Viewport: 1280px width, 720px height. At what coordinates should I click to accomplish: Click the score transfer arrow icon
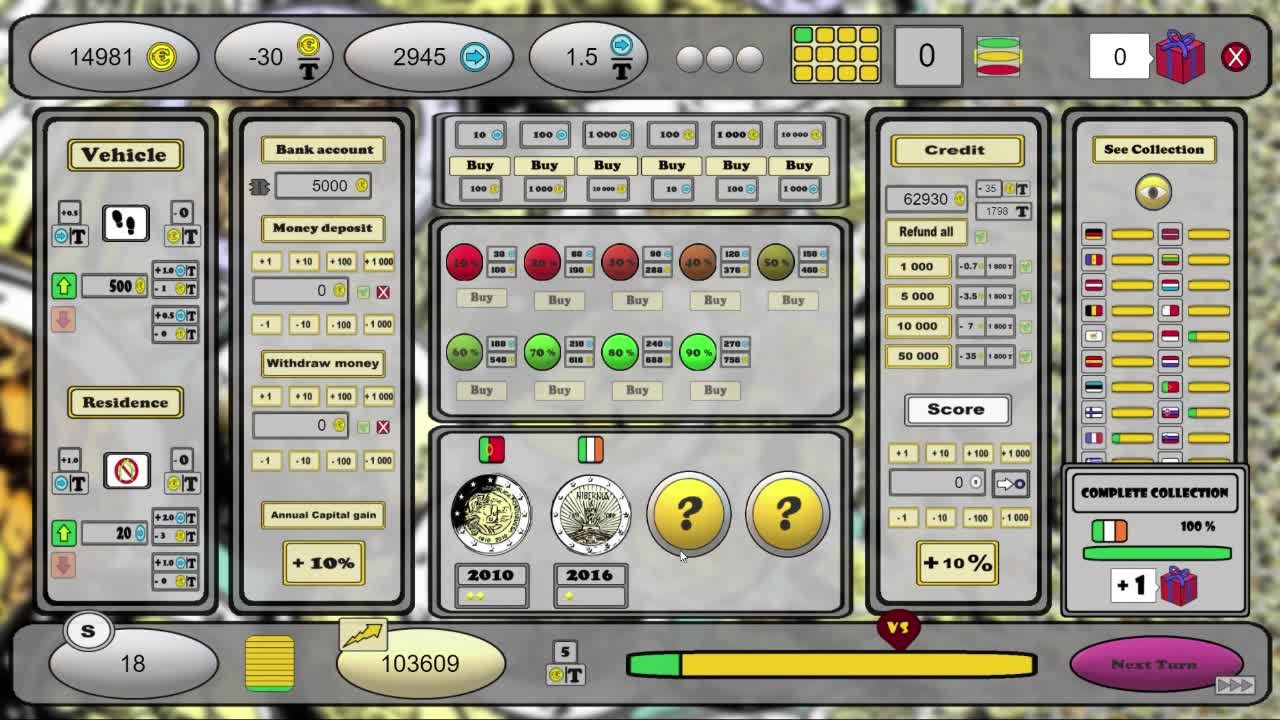click(1010, 484)
